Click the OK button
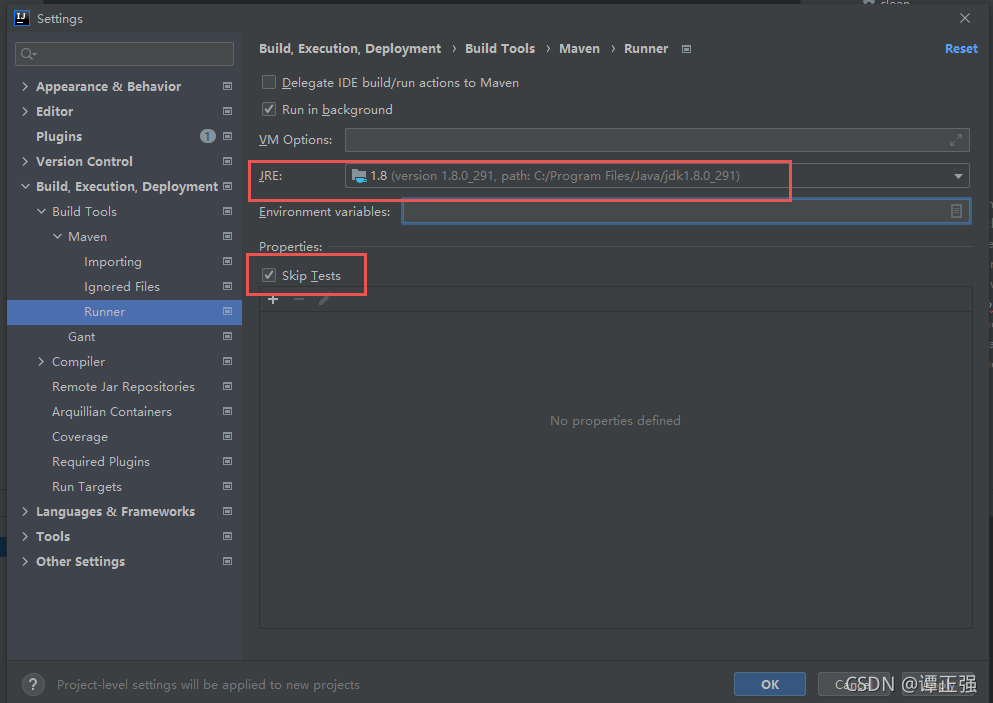This screenshot has height=703, width=993. 769,685
